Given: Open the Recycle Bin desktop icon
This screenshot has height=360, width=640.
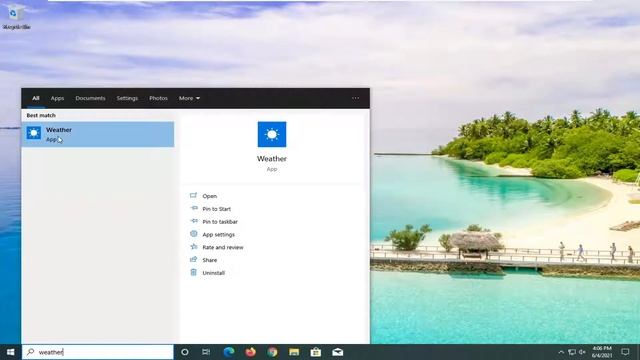Looking at the screenshot, I should coord(16,17).
